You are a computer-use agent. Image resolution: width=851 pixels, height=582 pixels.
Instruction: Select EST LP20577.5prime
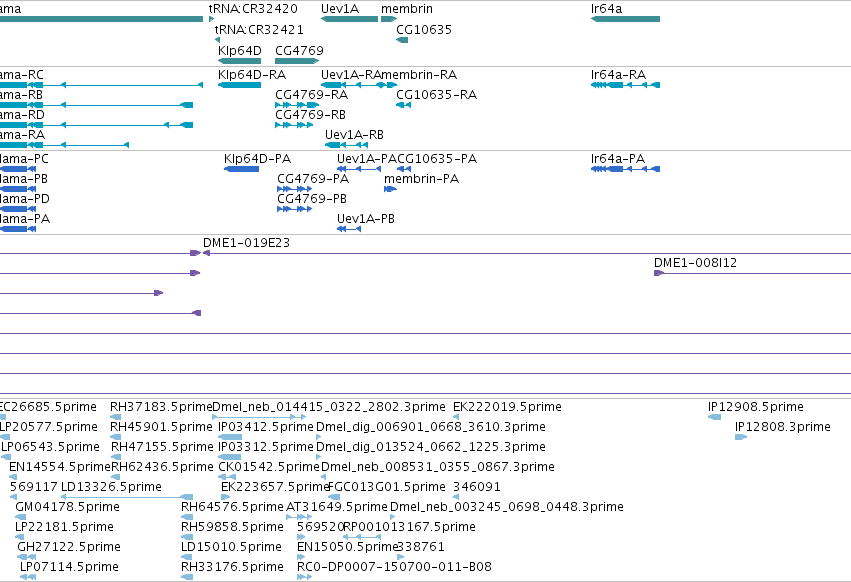point(5,437)
